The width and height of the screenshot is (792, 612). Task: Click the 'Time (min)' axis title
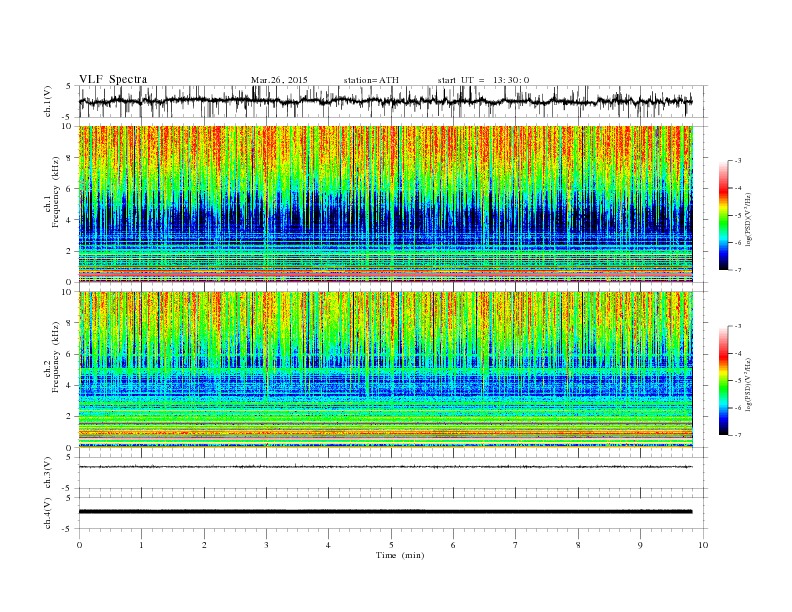pos(400,555)
